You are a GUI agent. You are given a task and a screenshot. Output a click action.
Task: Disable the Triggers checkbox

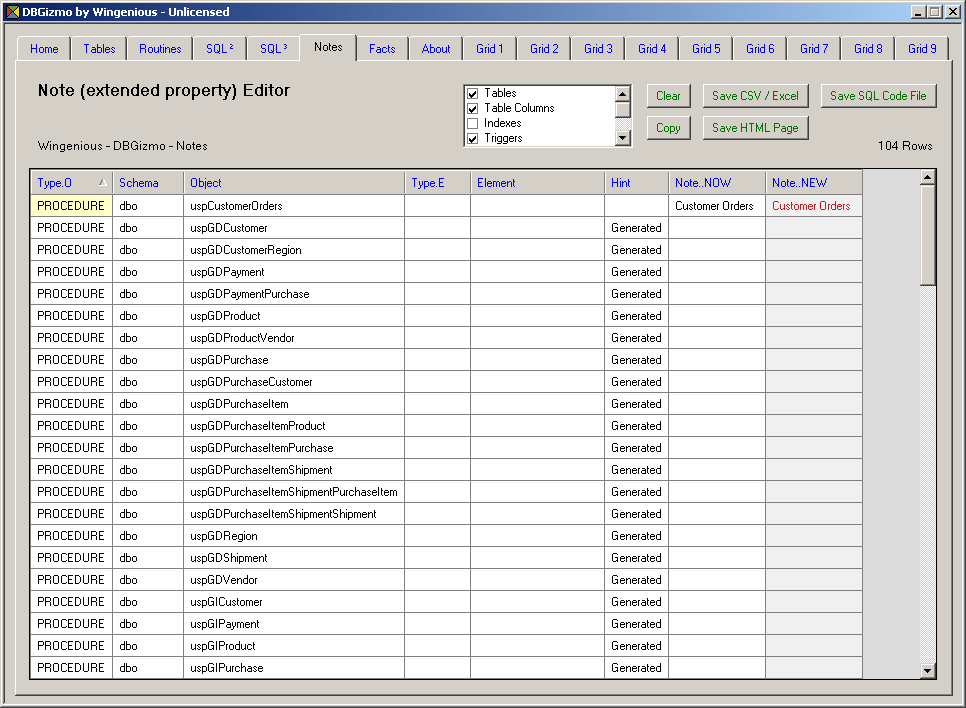click(473, 139)
